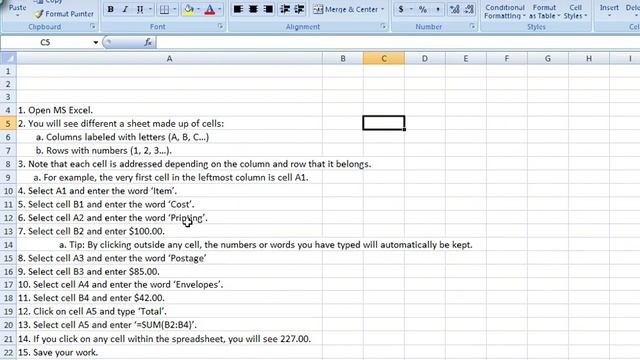Screen dimensions: 640x360
Task: Align text left
Action: click(x=238, y=9)
